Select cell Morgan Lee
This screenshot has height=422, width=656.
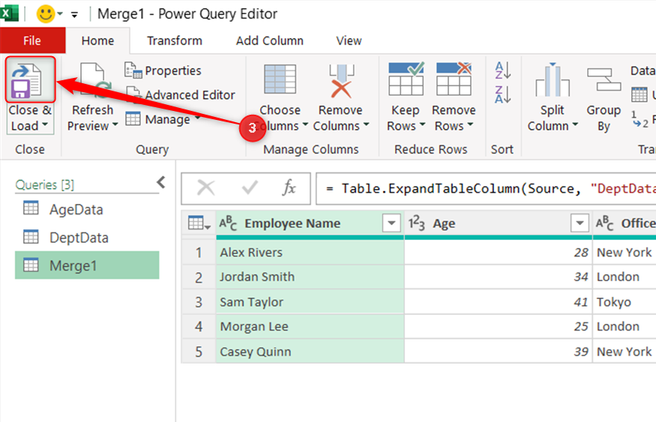[x=310, y=327]
